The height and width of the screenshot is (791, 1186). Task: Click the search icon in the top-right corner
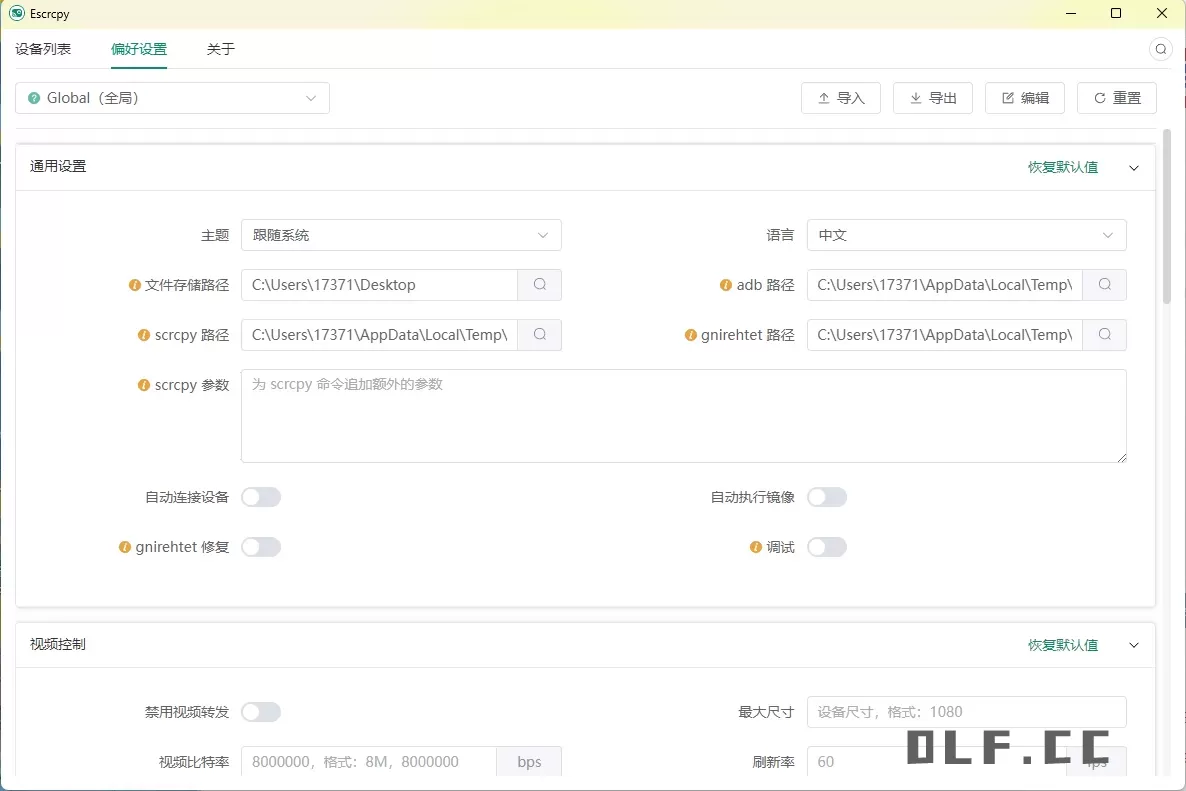(x=1160, y=48)
